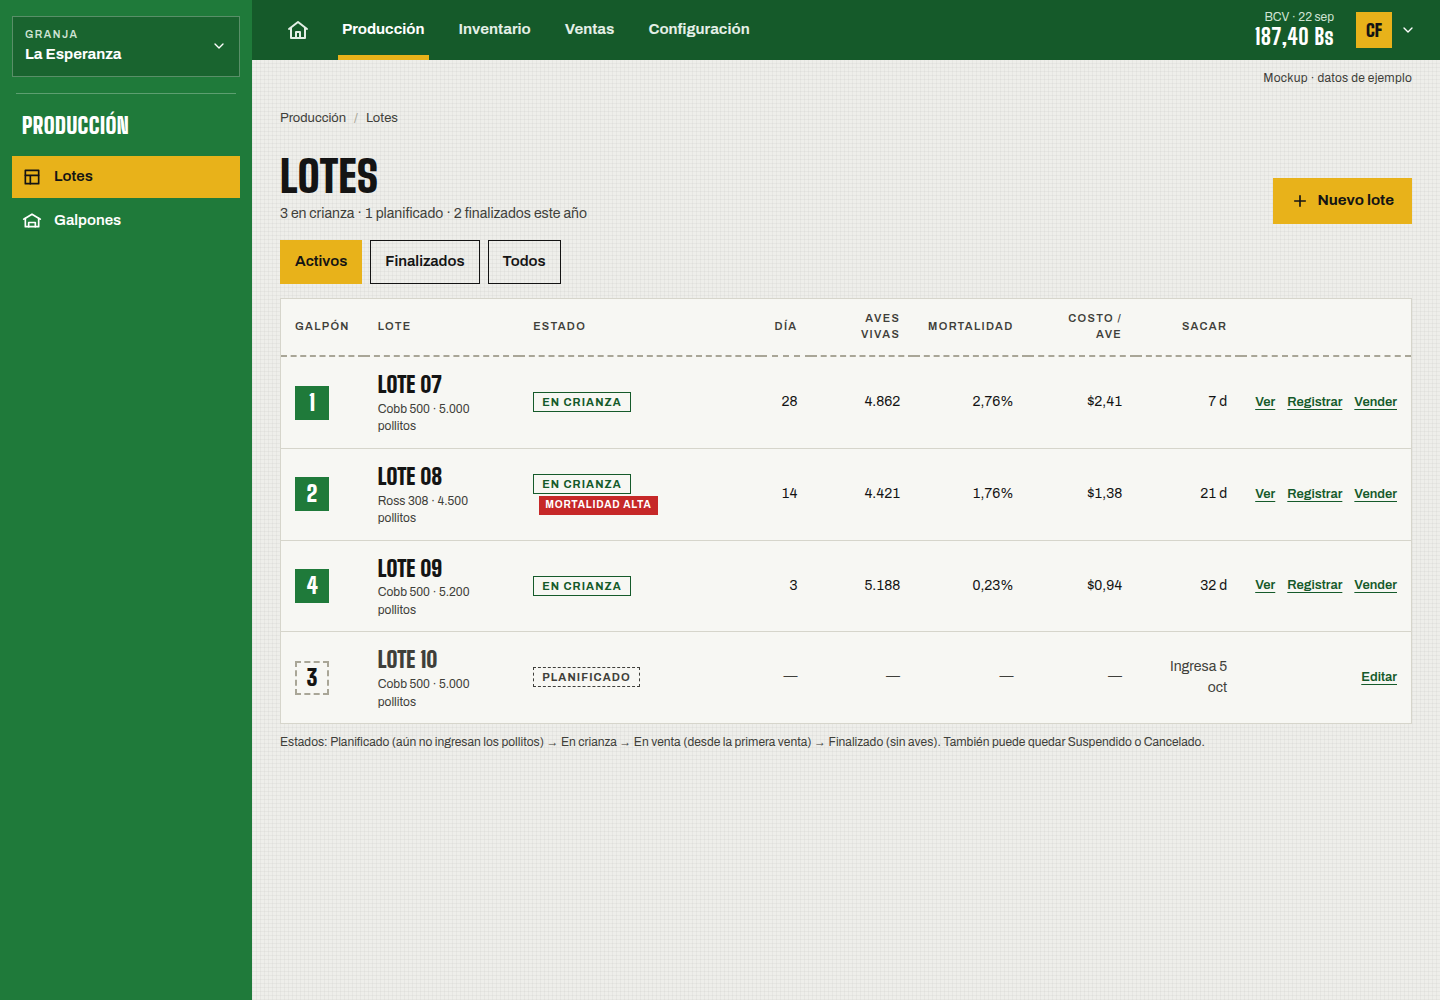Click Ross 308 · 4.500 pollitos text
This screenshot has height=1000, width=1440.
(x=423, y=510)
